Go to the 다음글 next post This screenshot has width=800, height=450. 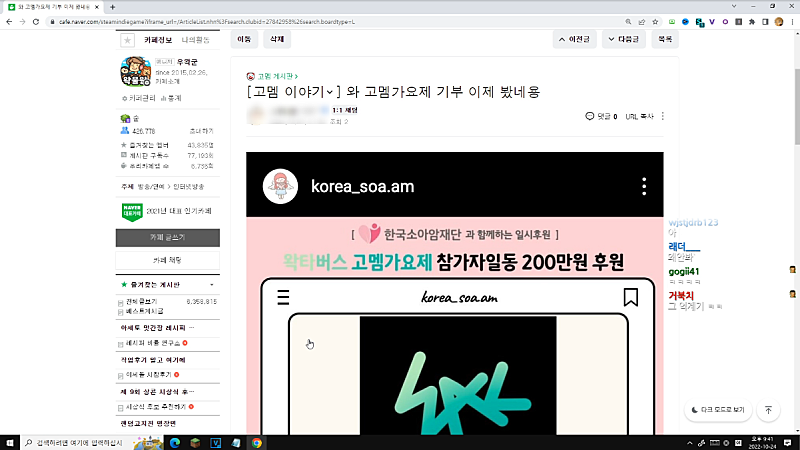(x=623, y=39)
